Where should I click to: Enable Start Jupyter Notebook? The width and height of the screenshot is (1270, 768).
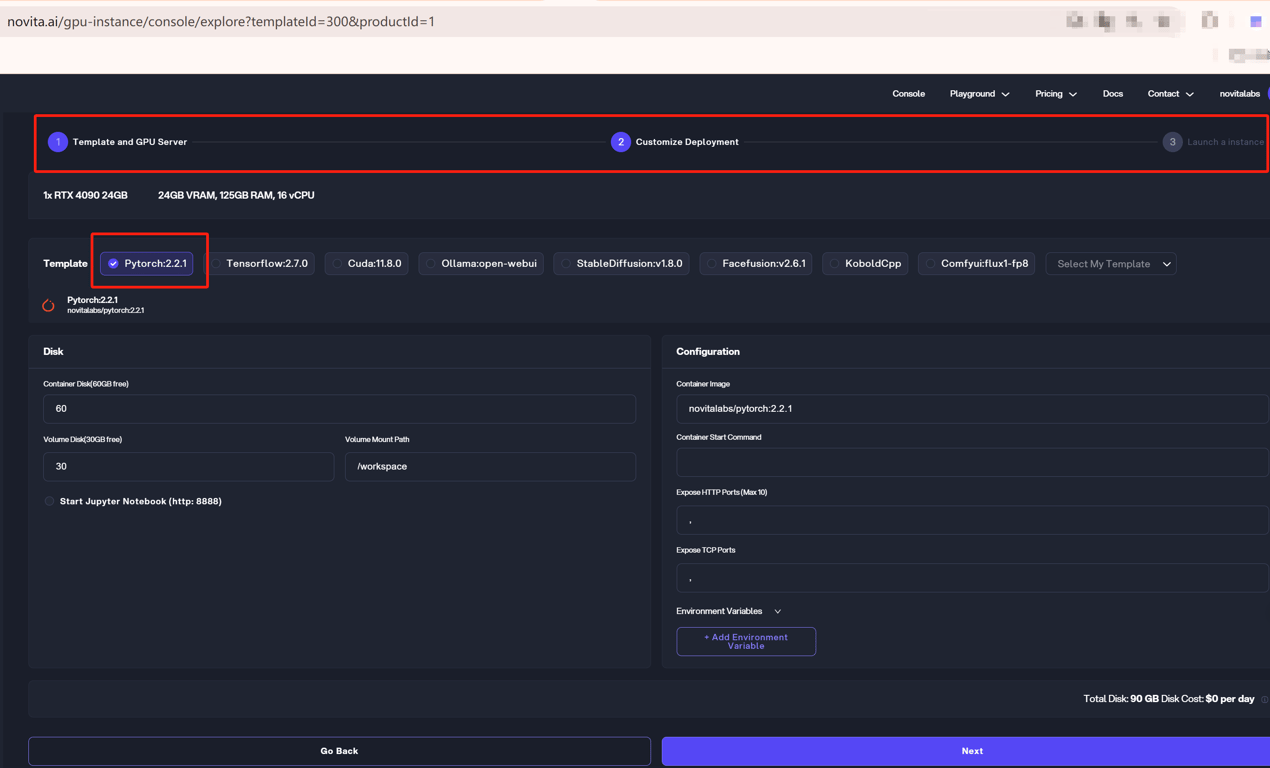click(x=49, y=501)
